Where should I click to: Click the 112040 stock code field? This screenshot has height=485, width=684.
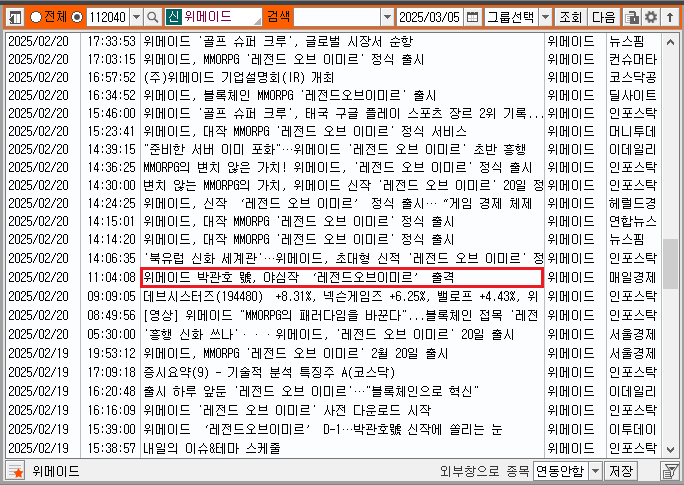coord(108,17)
